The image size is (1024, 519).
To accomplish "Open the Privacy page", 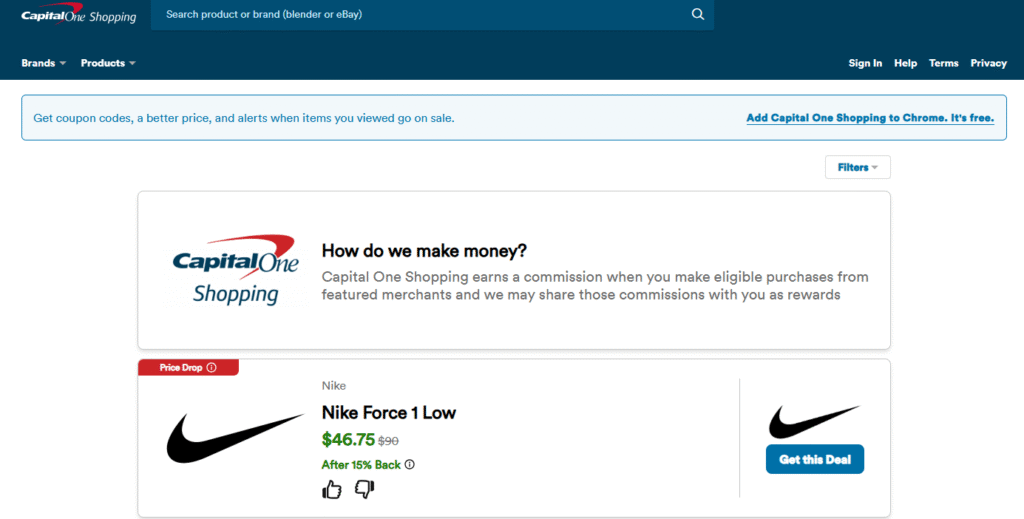I will point(988,63).
